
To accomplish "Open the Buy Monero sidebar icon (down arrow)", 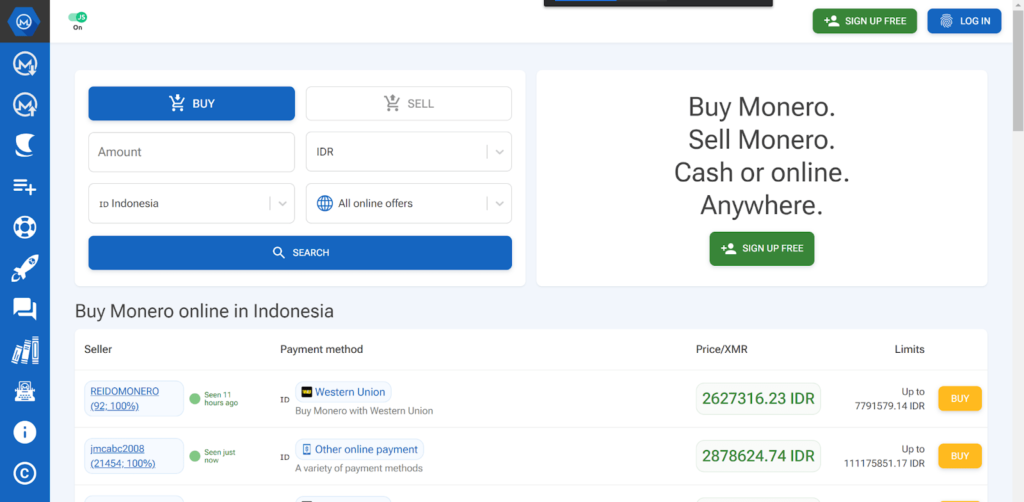I will pyautogui.click(x=25, y=63).
